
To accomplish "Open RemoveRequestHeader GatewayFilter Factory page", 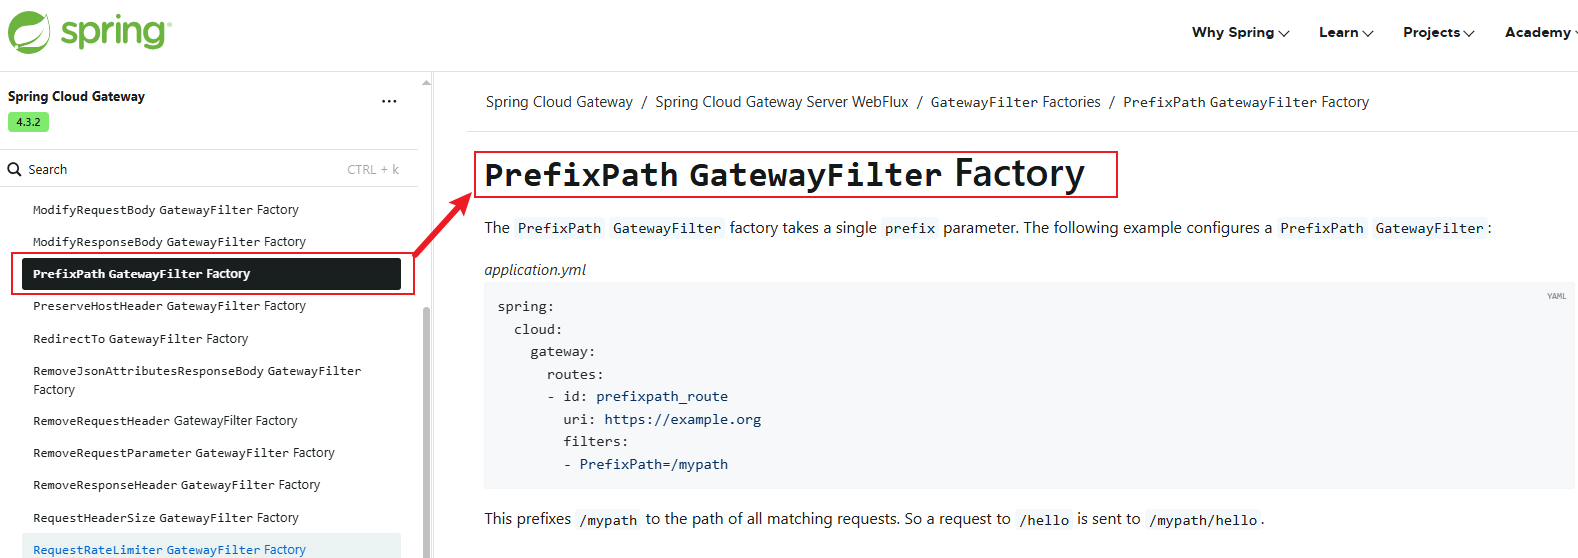I will point(165,421).
